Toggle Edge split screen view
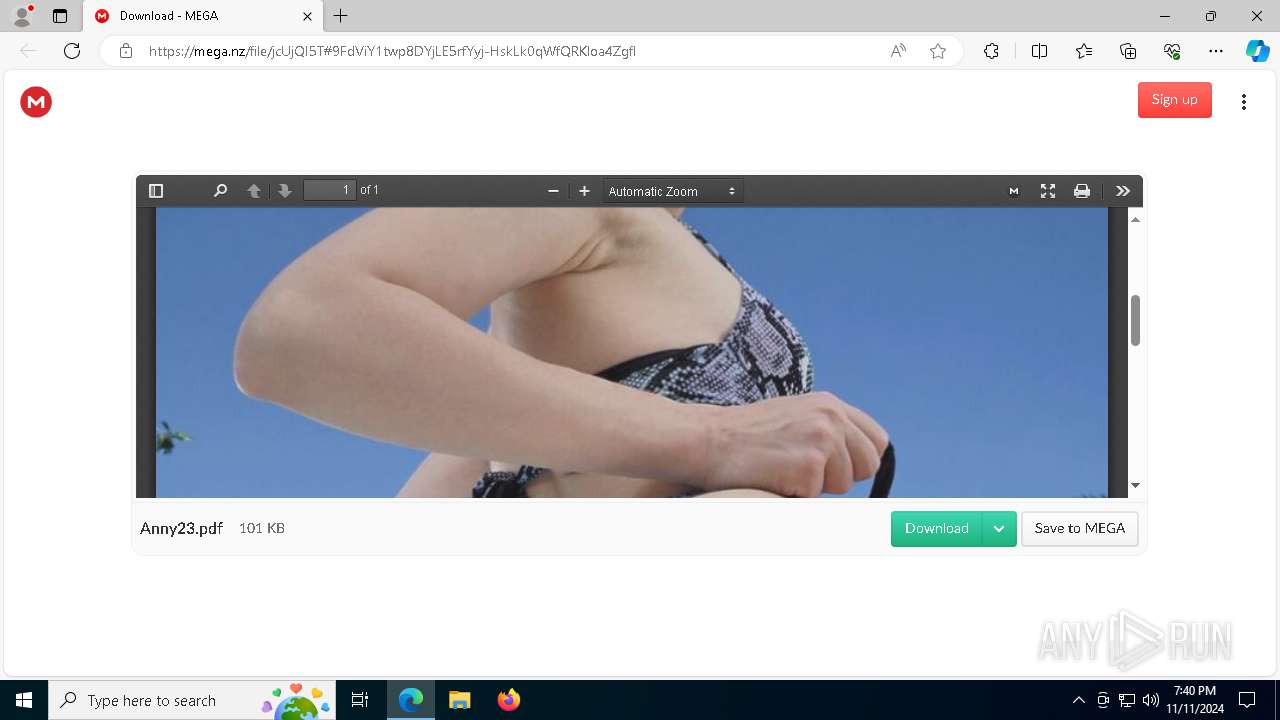The width and height of the screenshot is (1280, 720). pos(1039,51)
